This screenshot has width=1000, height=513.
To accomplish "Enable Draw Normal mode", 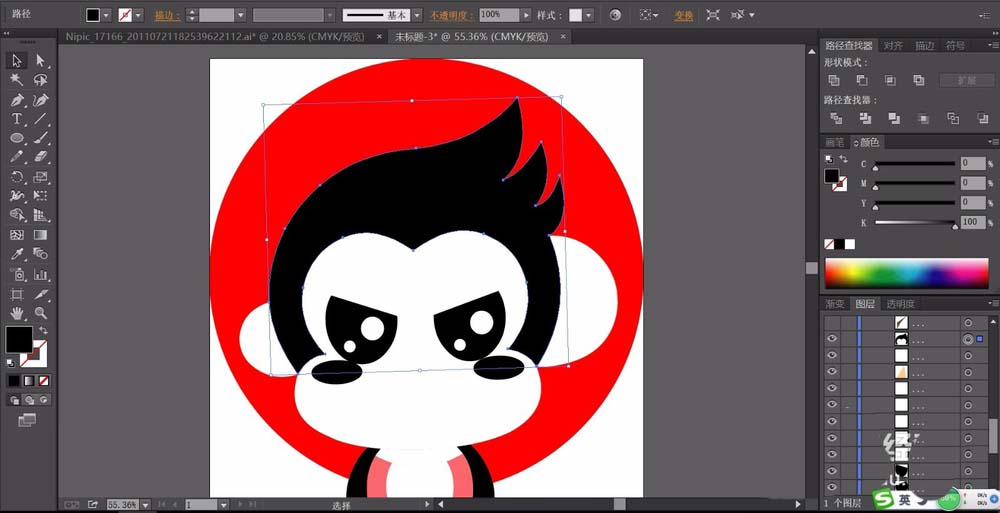I will coord(15,400).
